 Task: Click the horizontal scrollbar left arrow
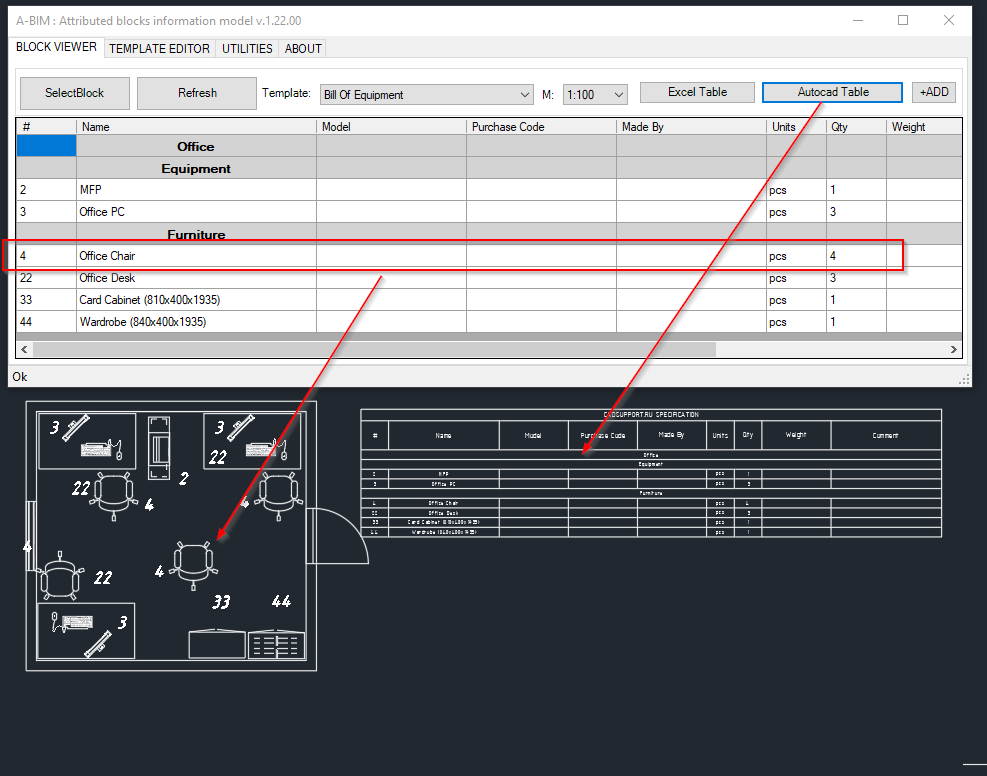point(24,349)
